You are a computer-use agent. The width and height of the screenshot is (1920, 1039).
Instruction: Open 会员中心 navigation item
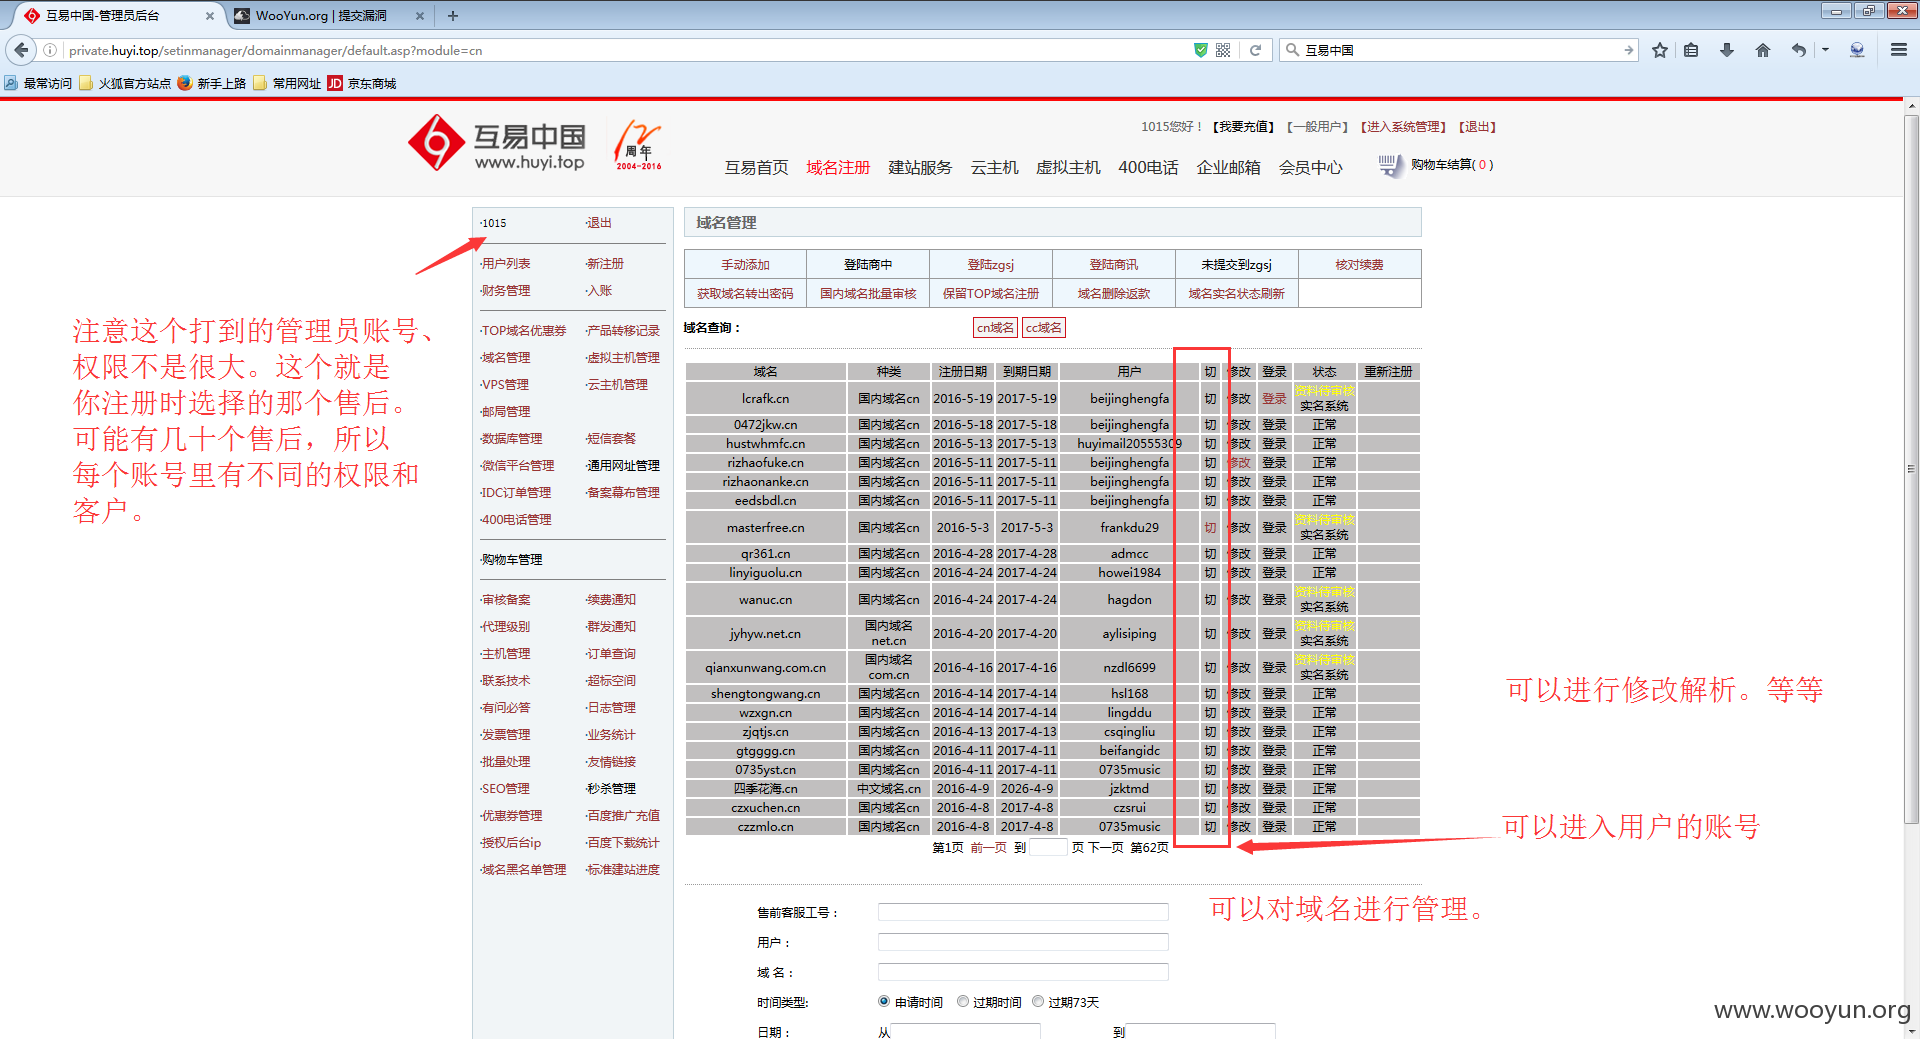pos(1310,168)
